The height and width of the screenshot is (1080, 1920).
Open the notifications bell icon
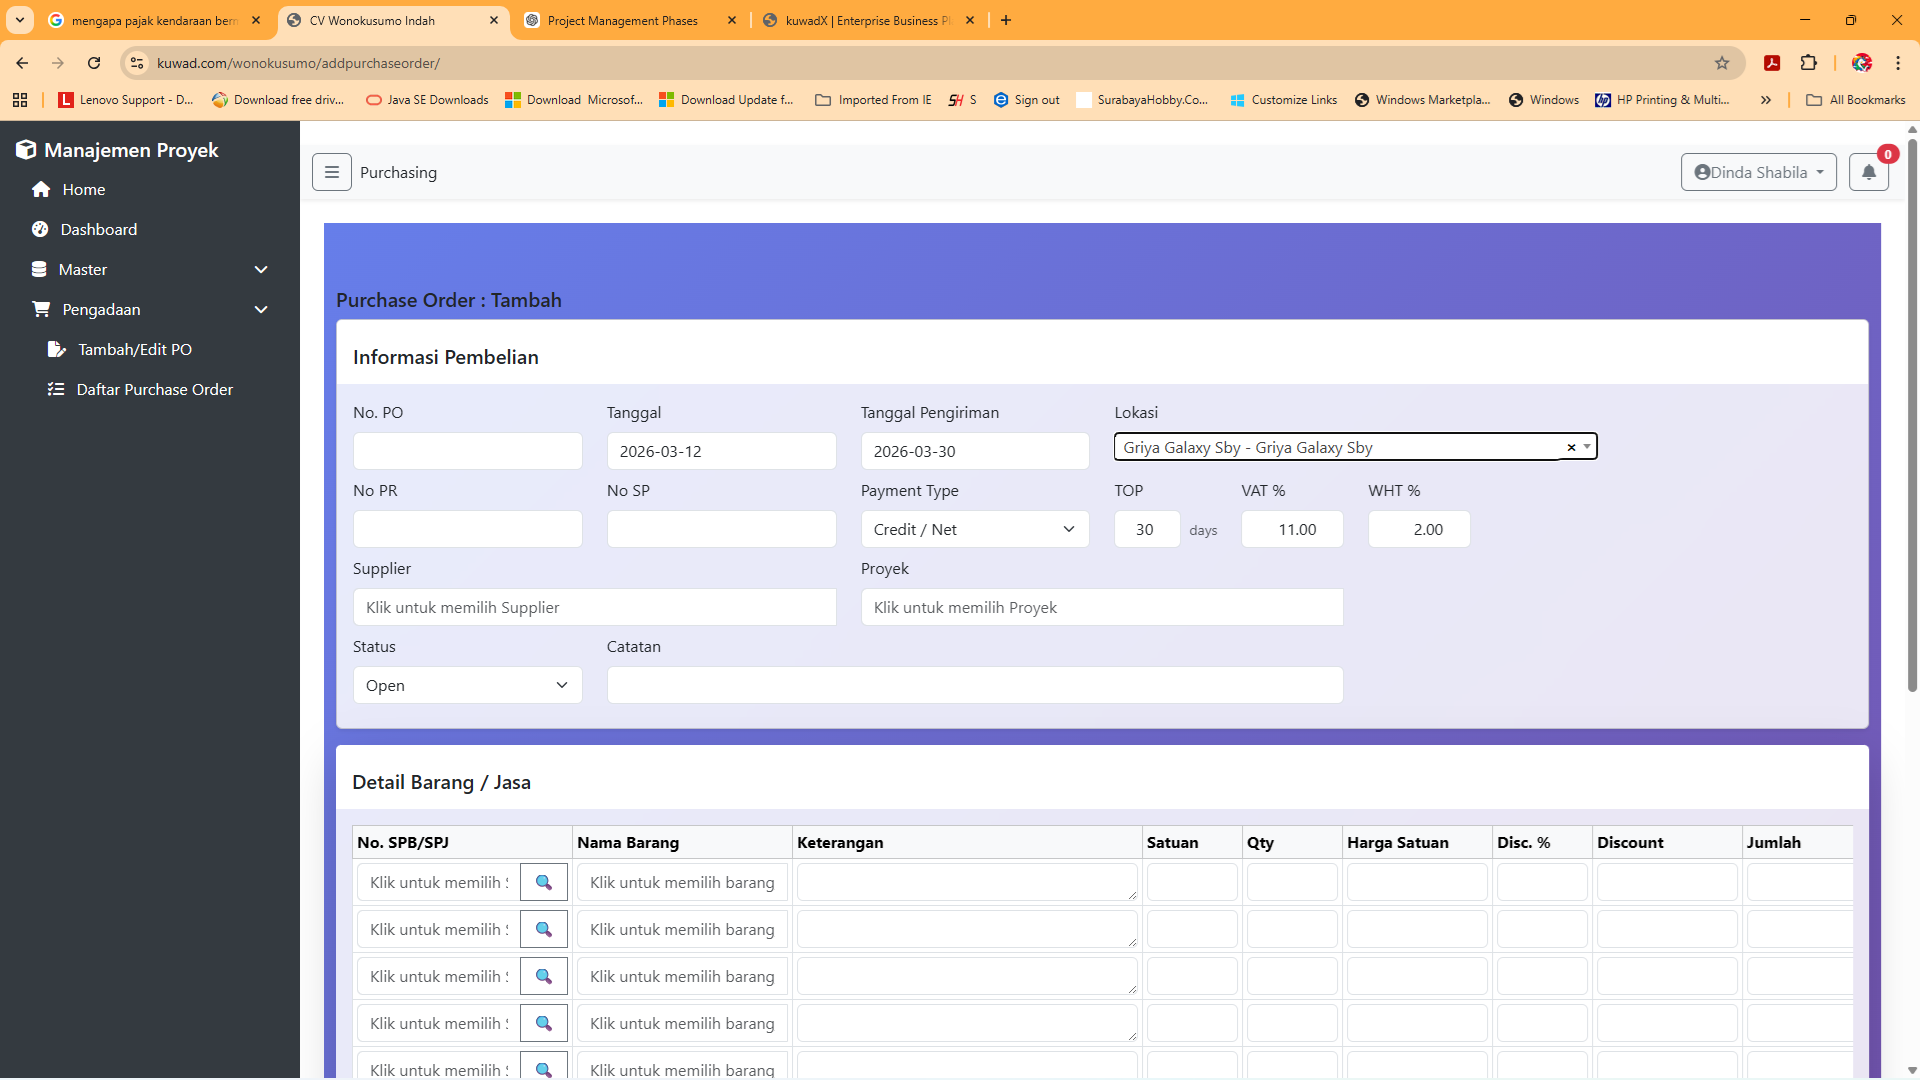[x=1868, y=172]
